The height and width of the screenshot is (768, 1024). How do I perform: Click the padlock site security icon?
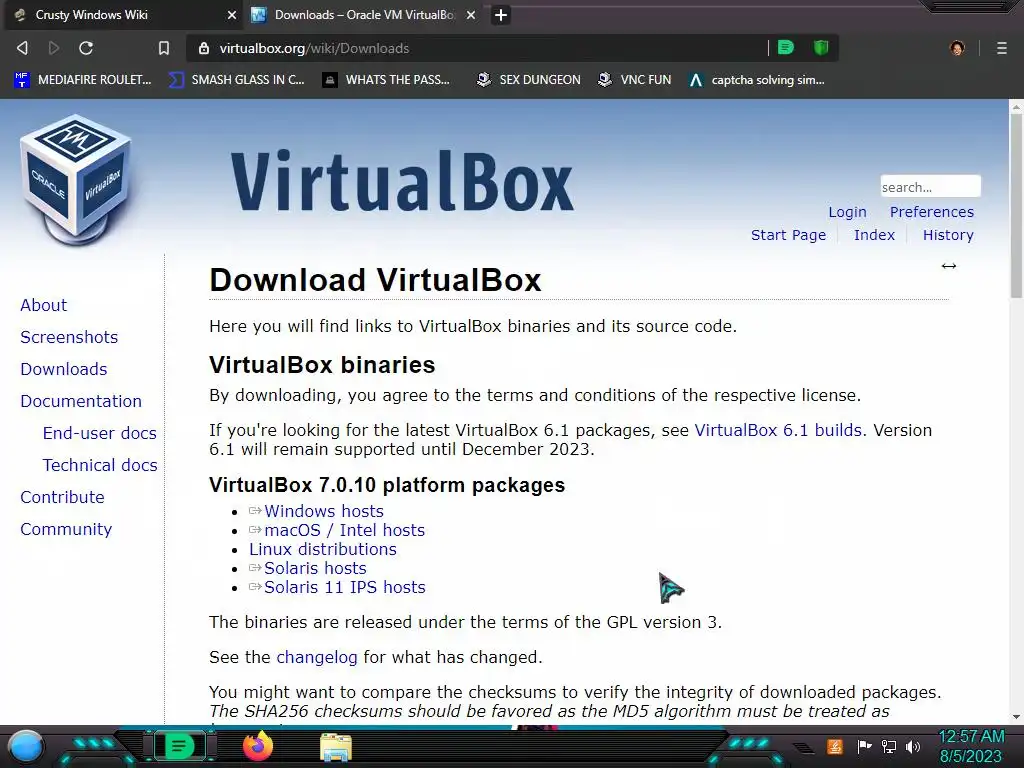coord(204,48)
